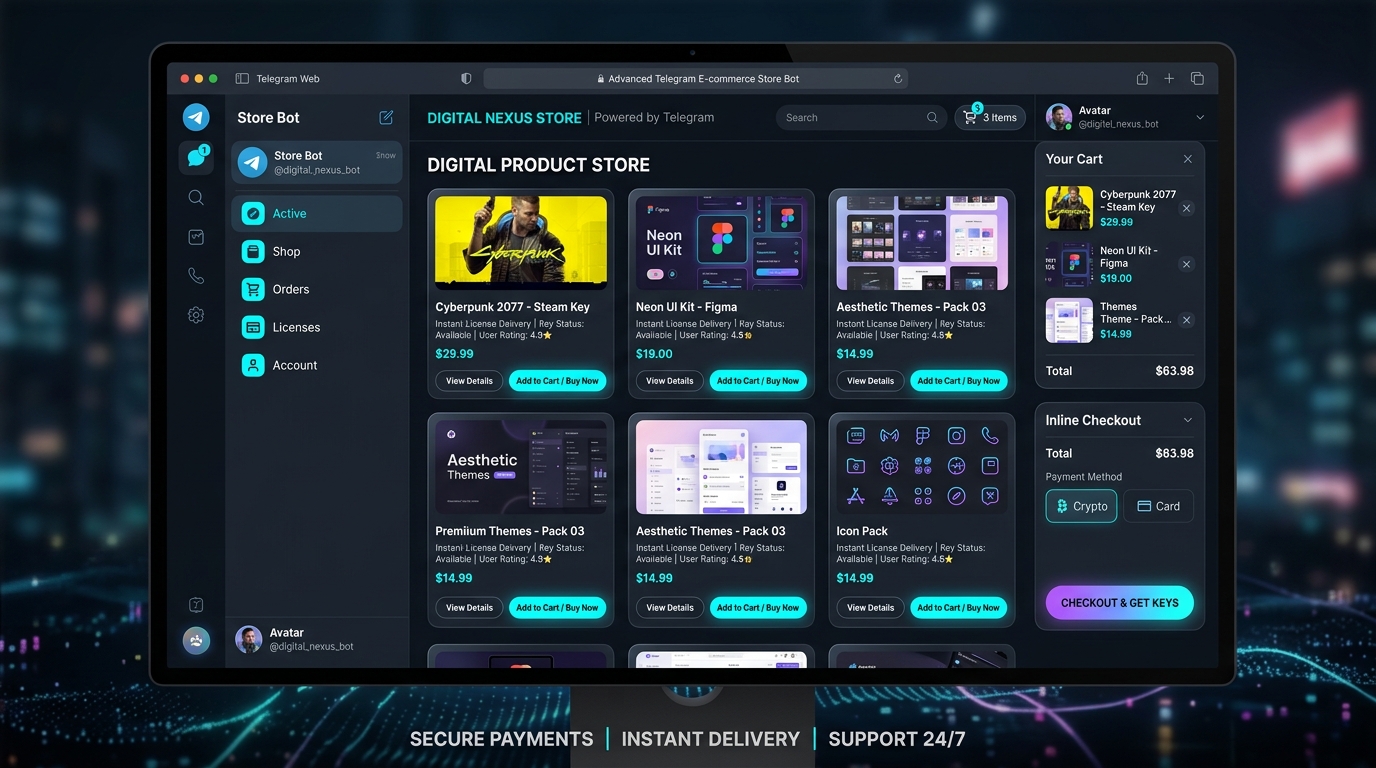
Task: Click the $63.98 total in Your Cart
Action: point(1174,371)
